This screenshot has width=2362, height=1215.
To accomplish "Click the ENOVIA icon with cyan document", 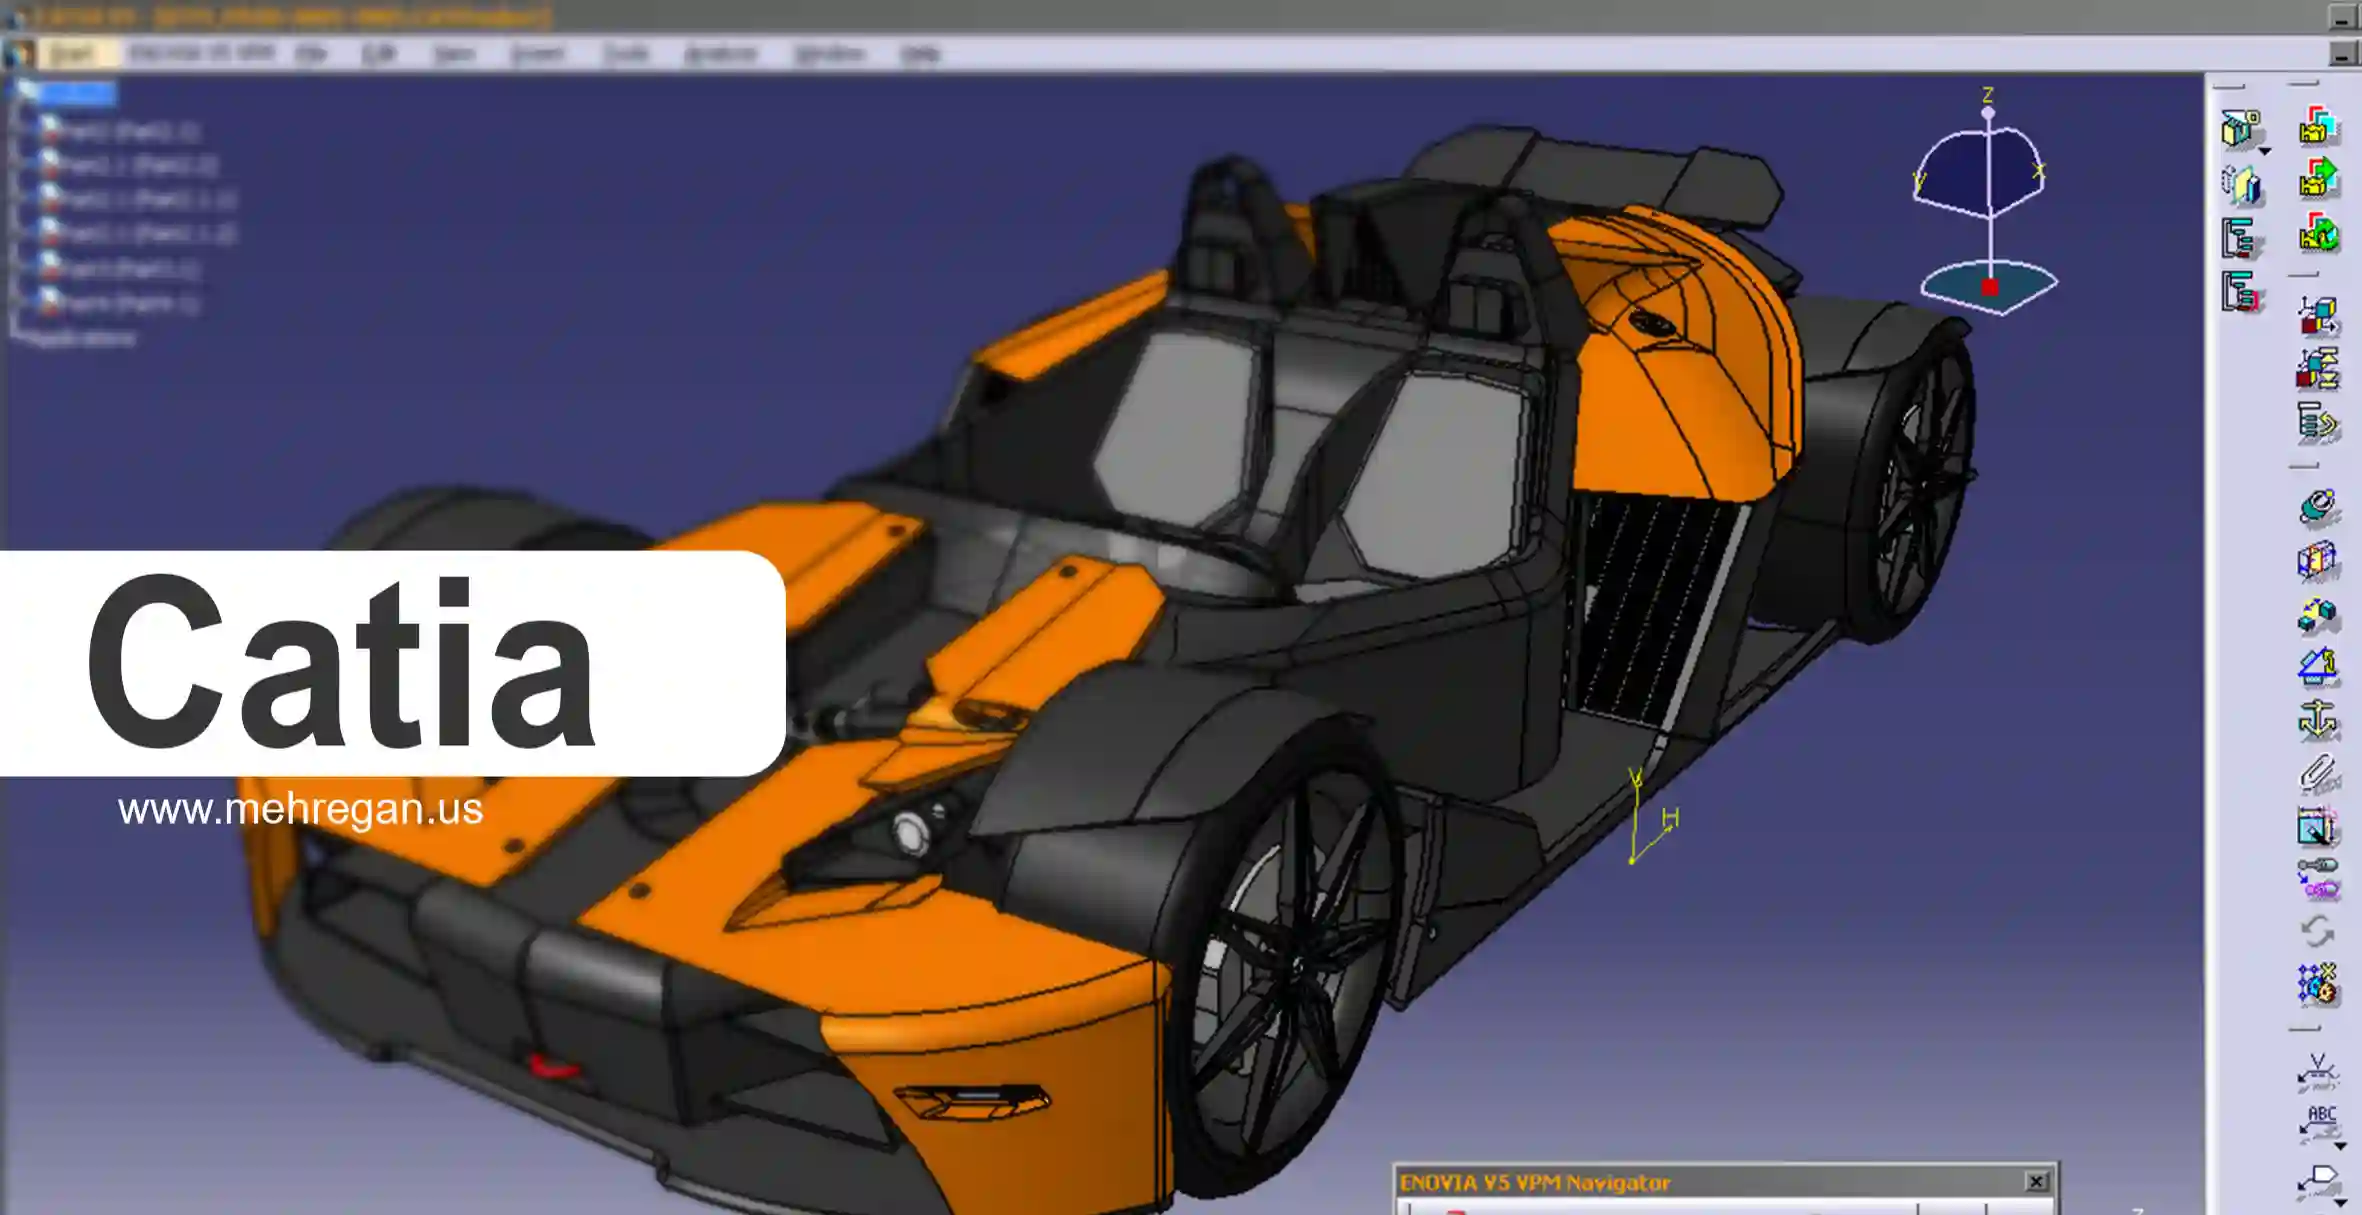I will (x=2318, y=127).
